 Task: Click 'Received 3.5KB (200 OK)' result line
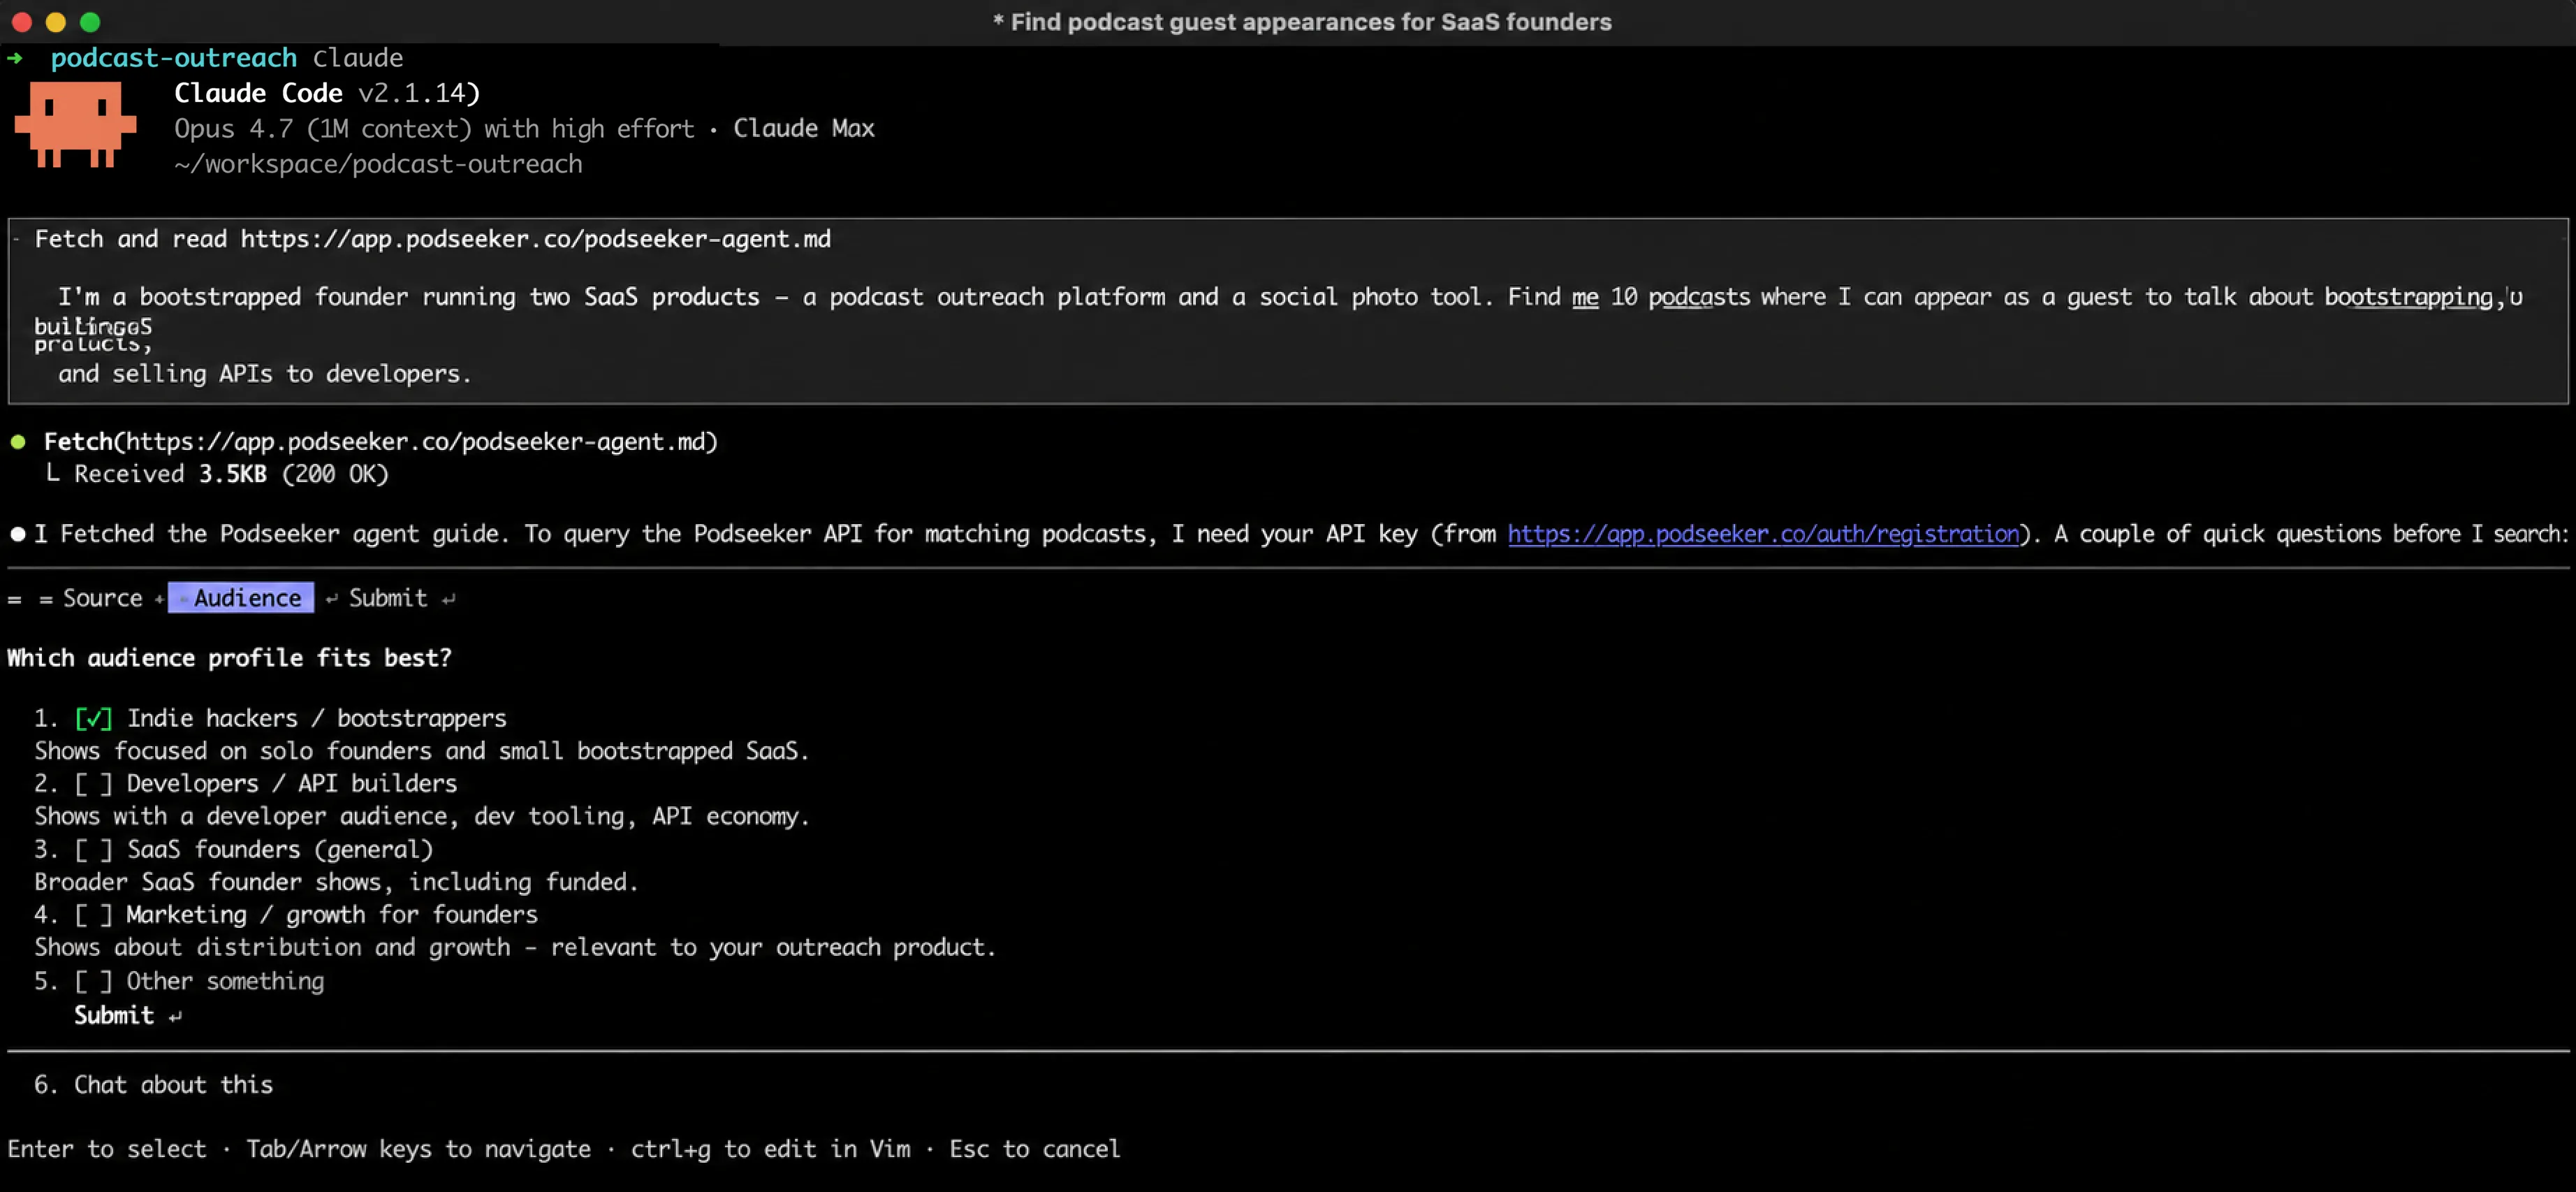(x=231, y=474)
